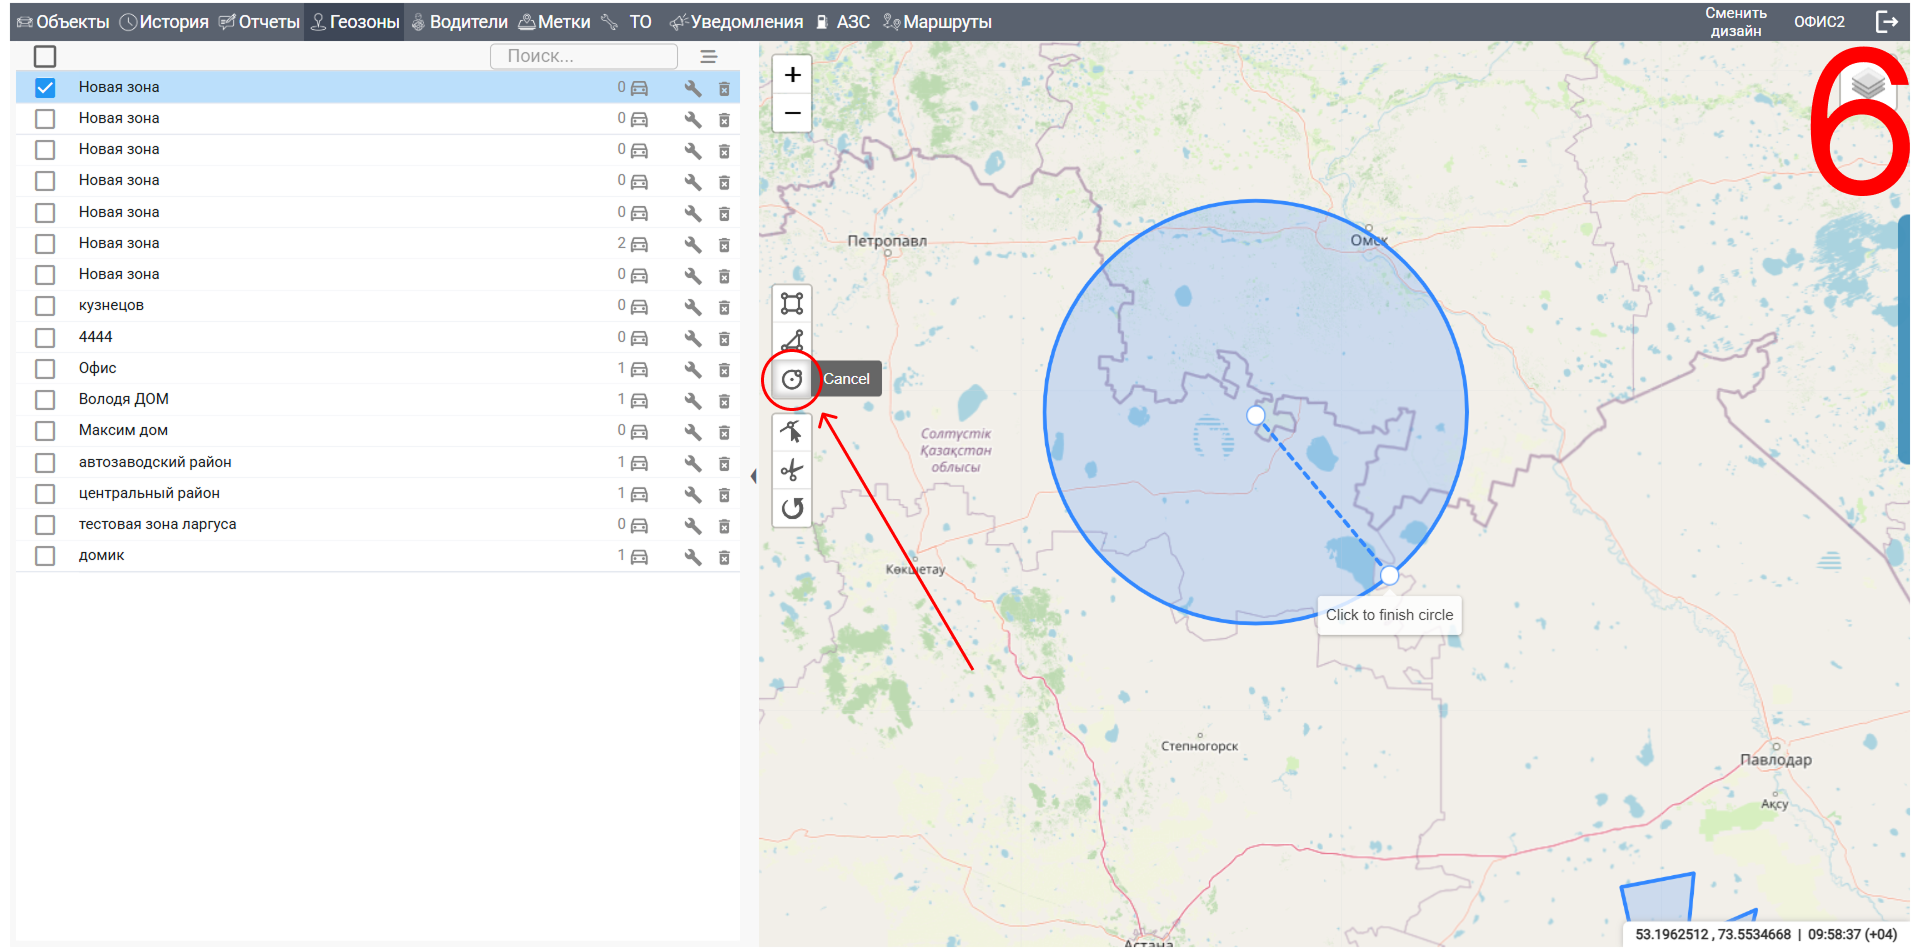Screen dimensions: 1920x952
Task: Uncheck the first Новая зона checkbox
Action: coord(45,88)
